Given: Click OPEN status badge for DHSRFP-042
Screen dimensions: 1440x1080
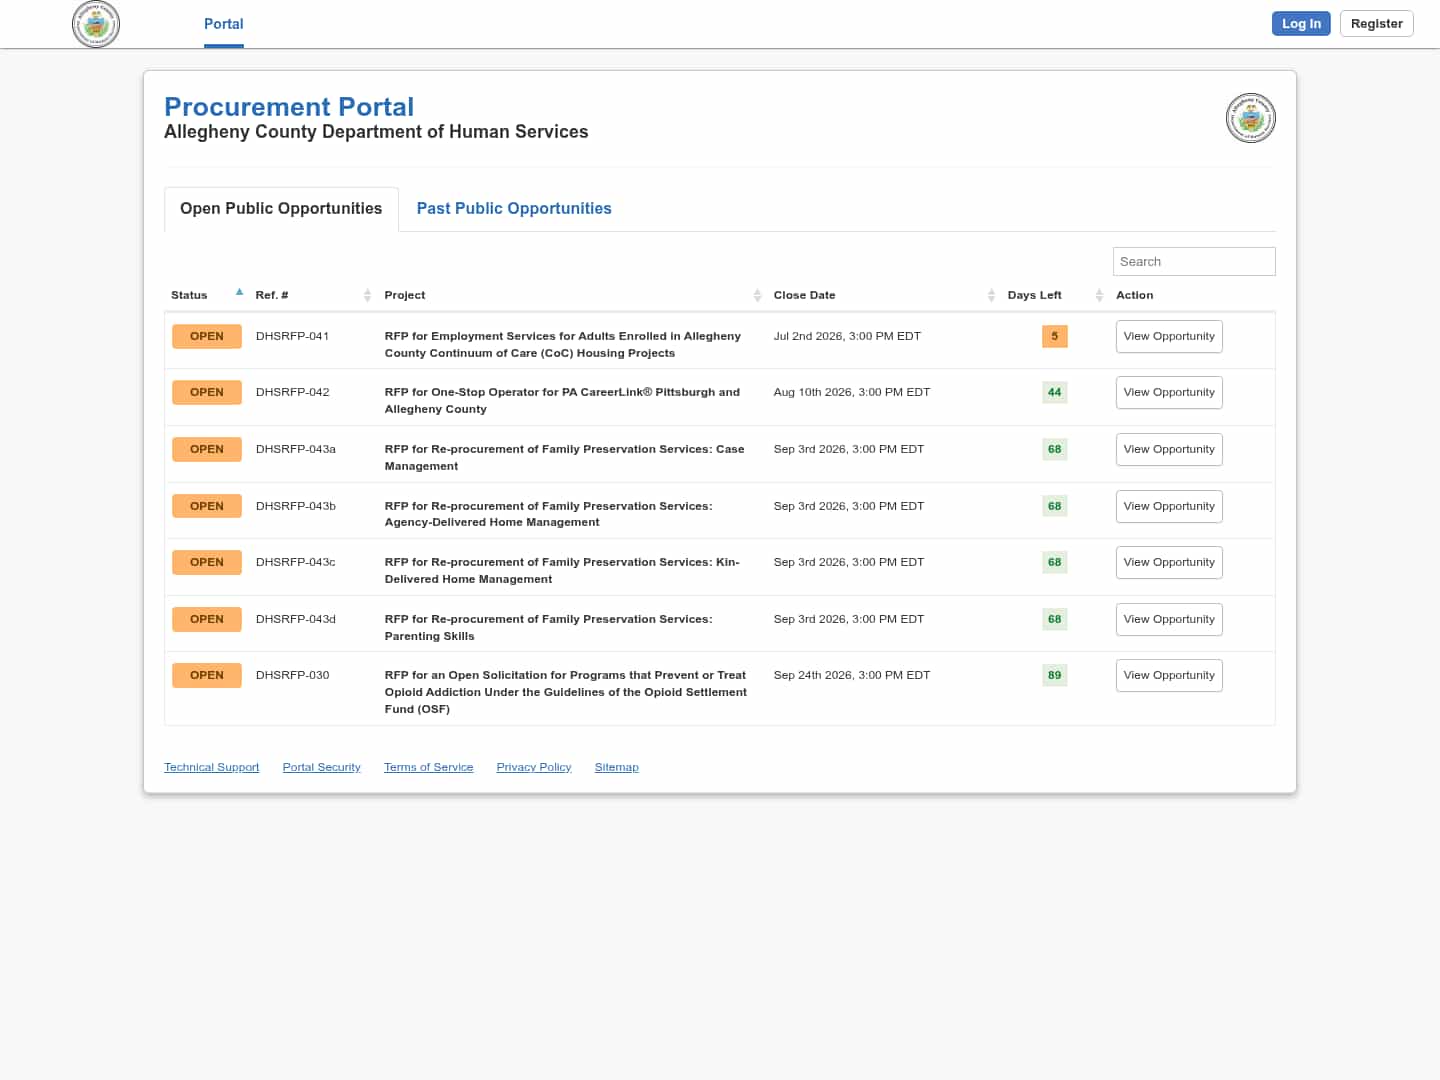Looking at the screenshot, I should tap(207, 393).
